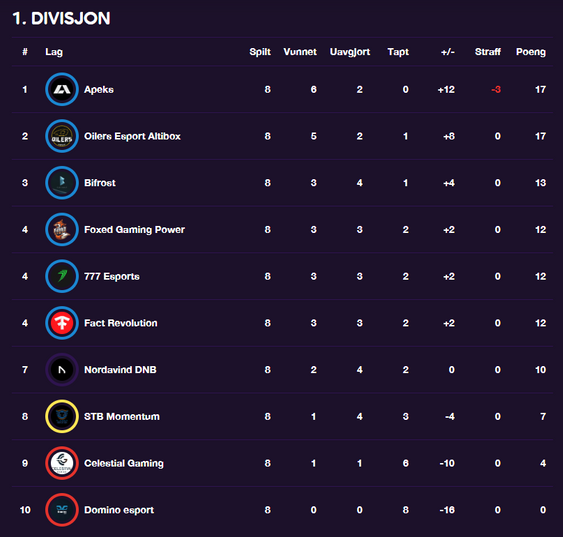Open the Domino esport team name

pyautogui.click(x=119, y=510)
